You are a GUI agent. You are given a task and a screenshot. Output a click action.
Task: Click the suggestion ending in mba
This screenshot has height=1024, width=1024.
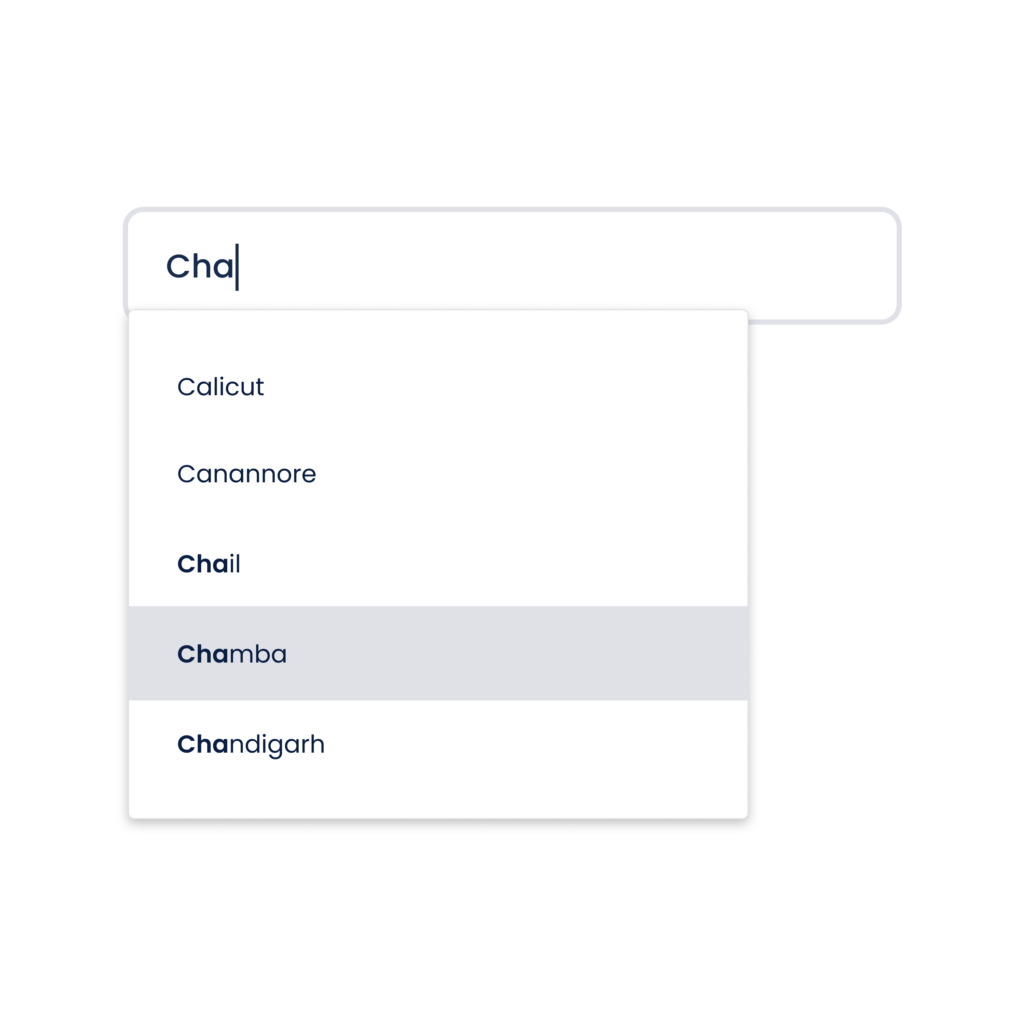(438, 653)
